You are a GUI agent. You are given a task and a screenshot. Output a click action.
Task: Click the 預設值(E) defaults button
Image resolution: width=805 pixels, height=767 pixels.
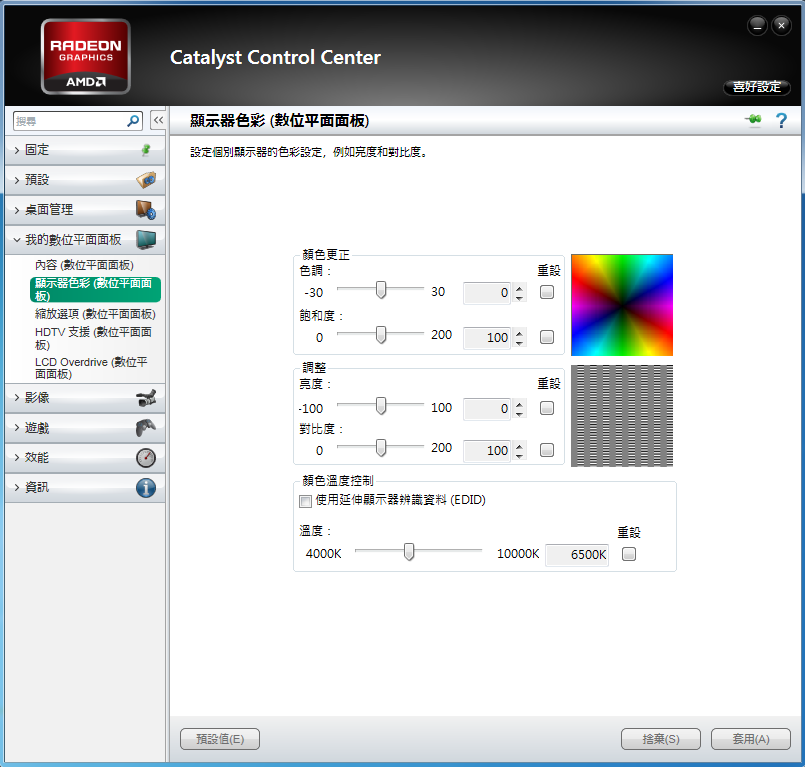(x=220, y=739)
